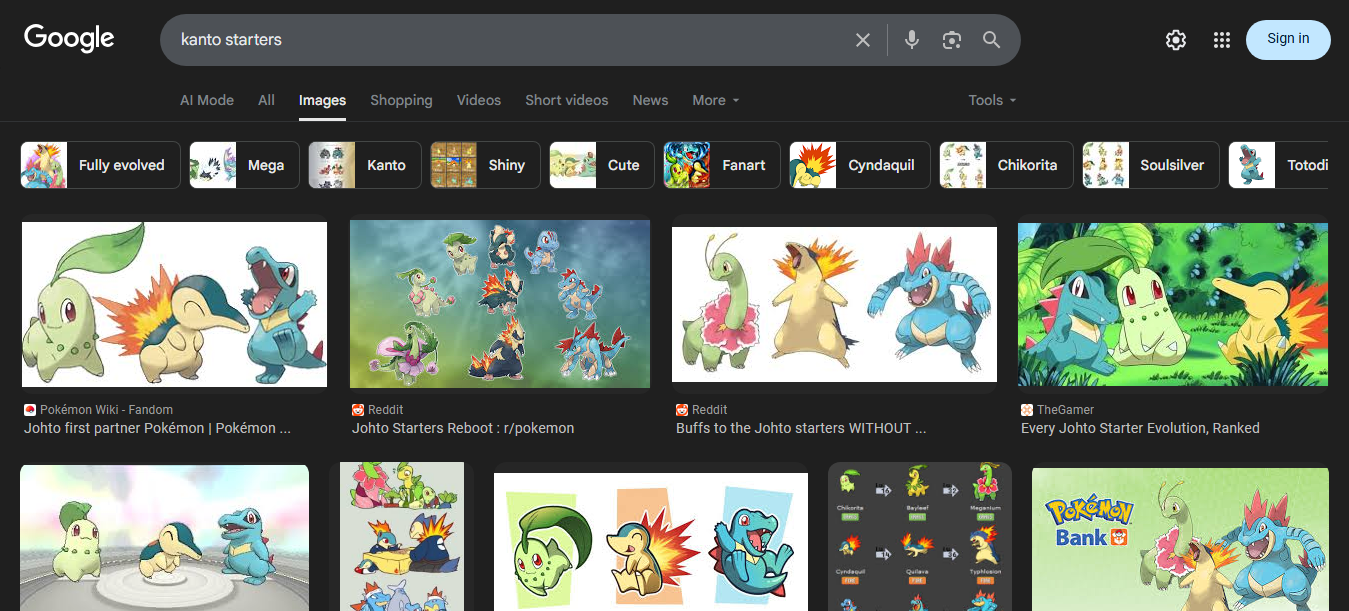
Task: Open 'Johto Starters Reboot : r/pokemon' link
Action: point(463,428)
